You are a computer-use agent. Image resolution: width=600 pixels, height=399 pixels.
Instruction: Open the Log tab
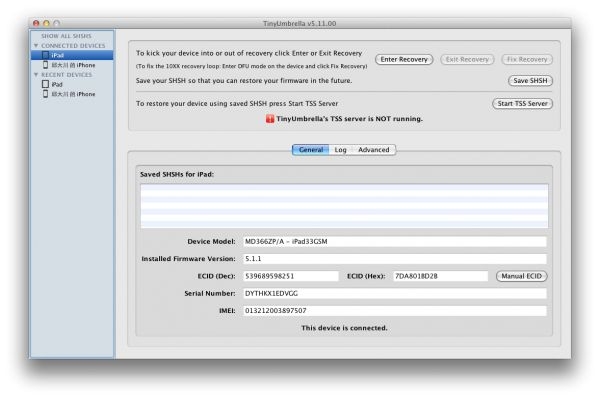[x=340, y=150]
